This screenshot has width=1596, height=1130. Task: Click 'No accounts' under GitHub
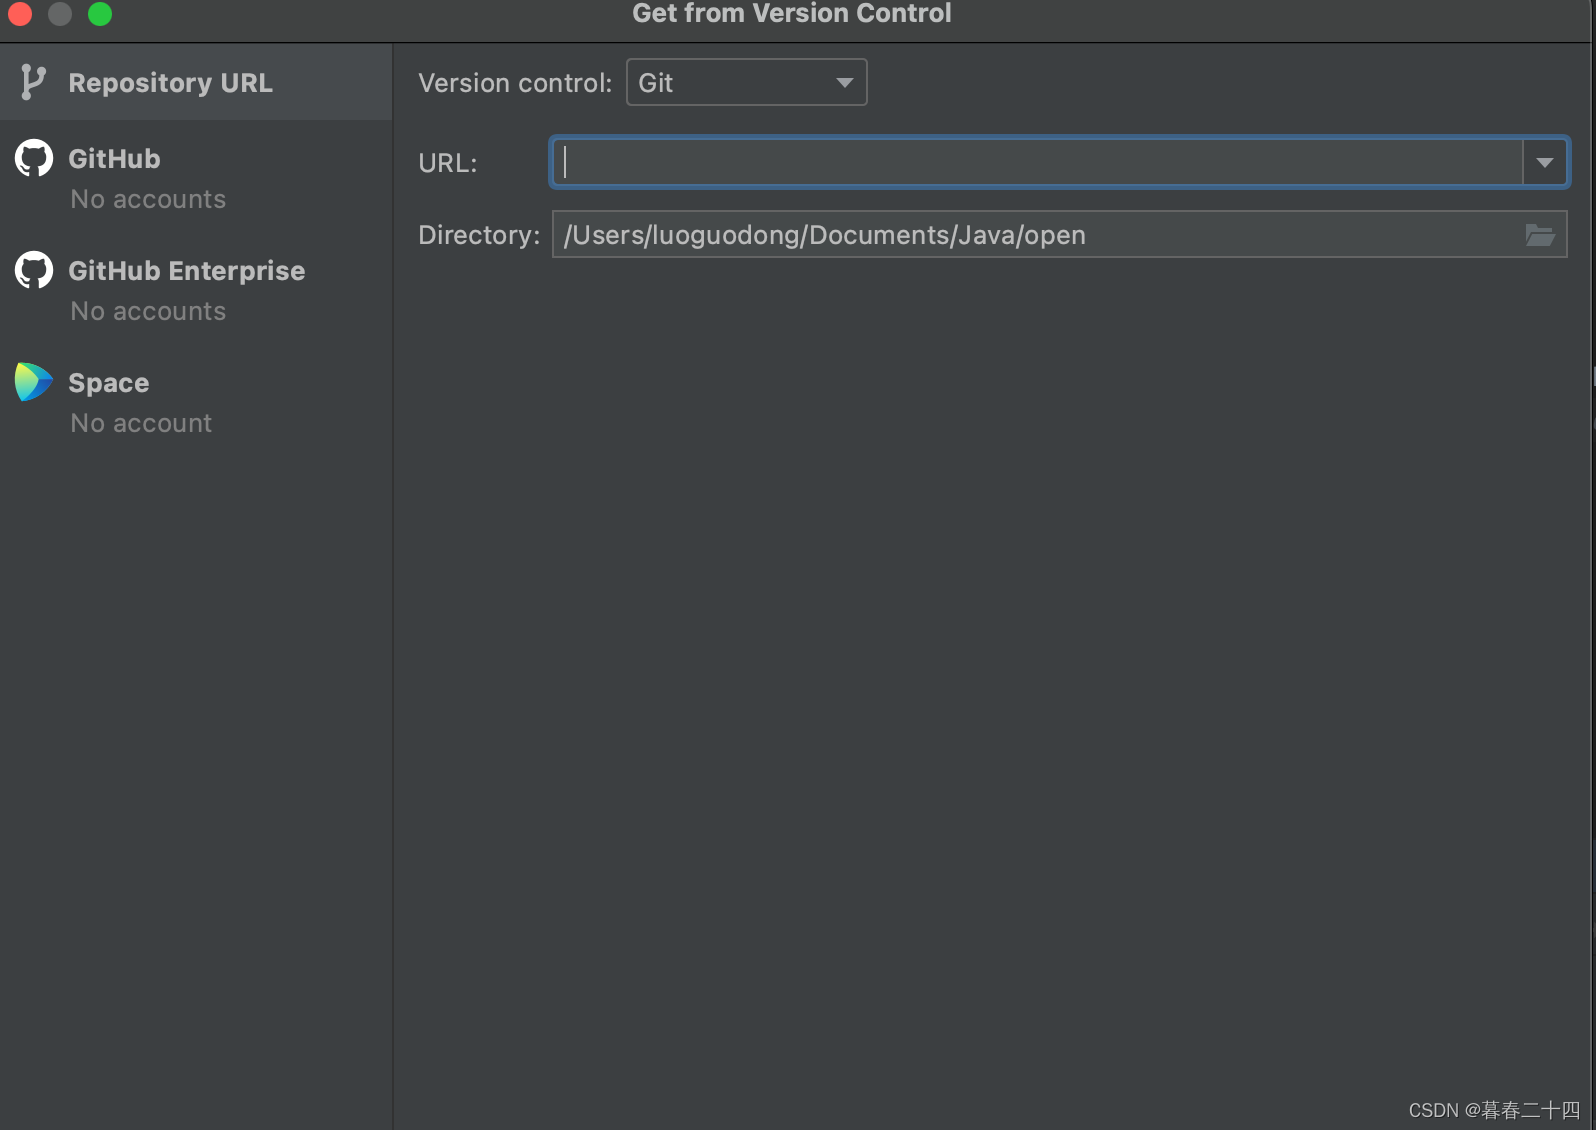click(x=148, y=199)
